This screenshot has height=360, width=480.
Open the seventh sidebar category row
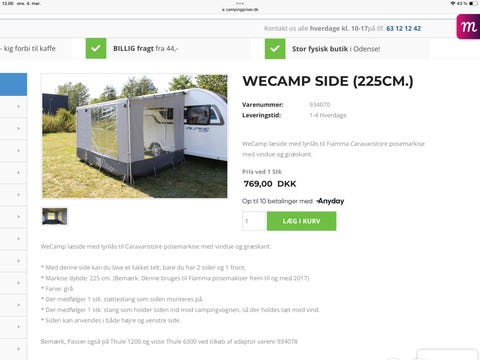click(13, 239)
